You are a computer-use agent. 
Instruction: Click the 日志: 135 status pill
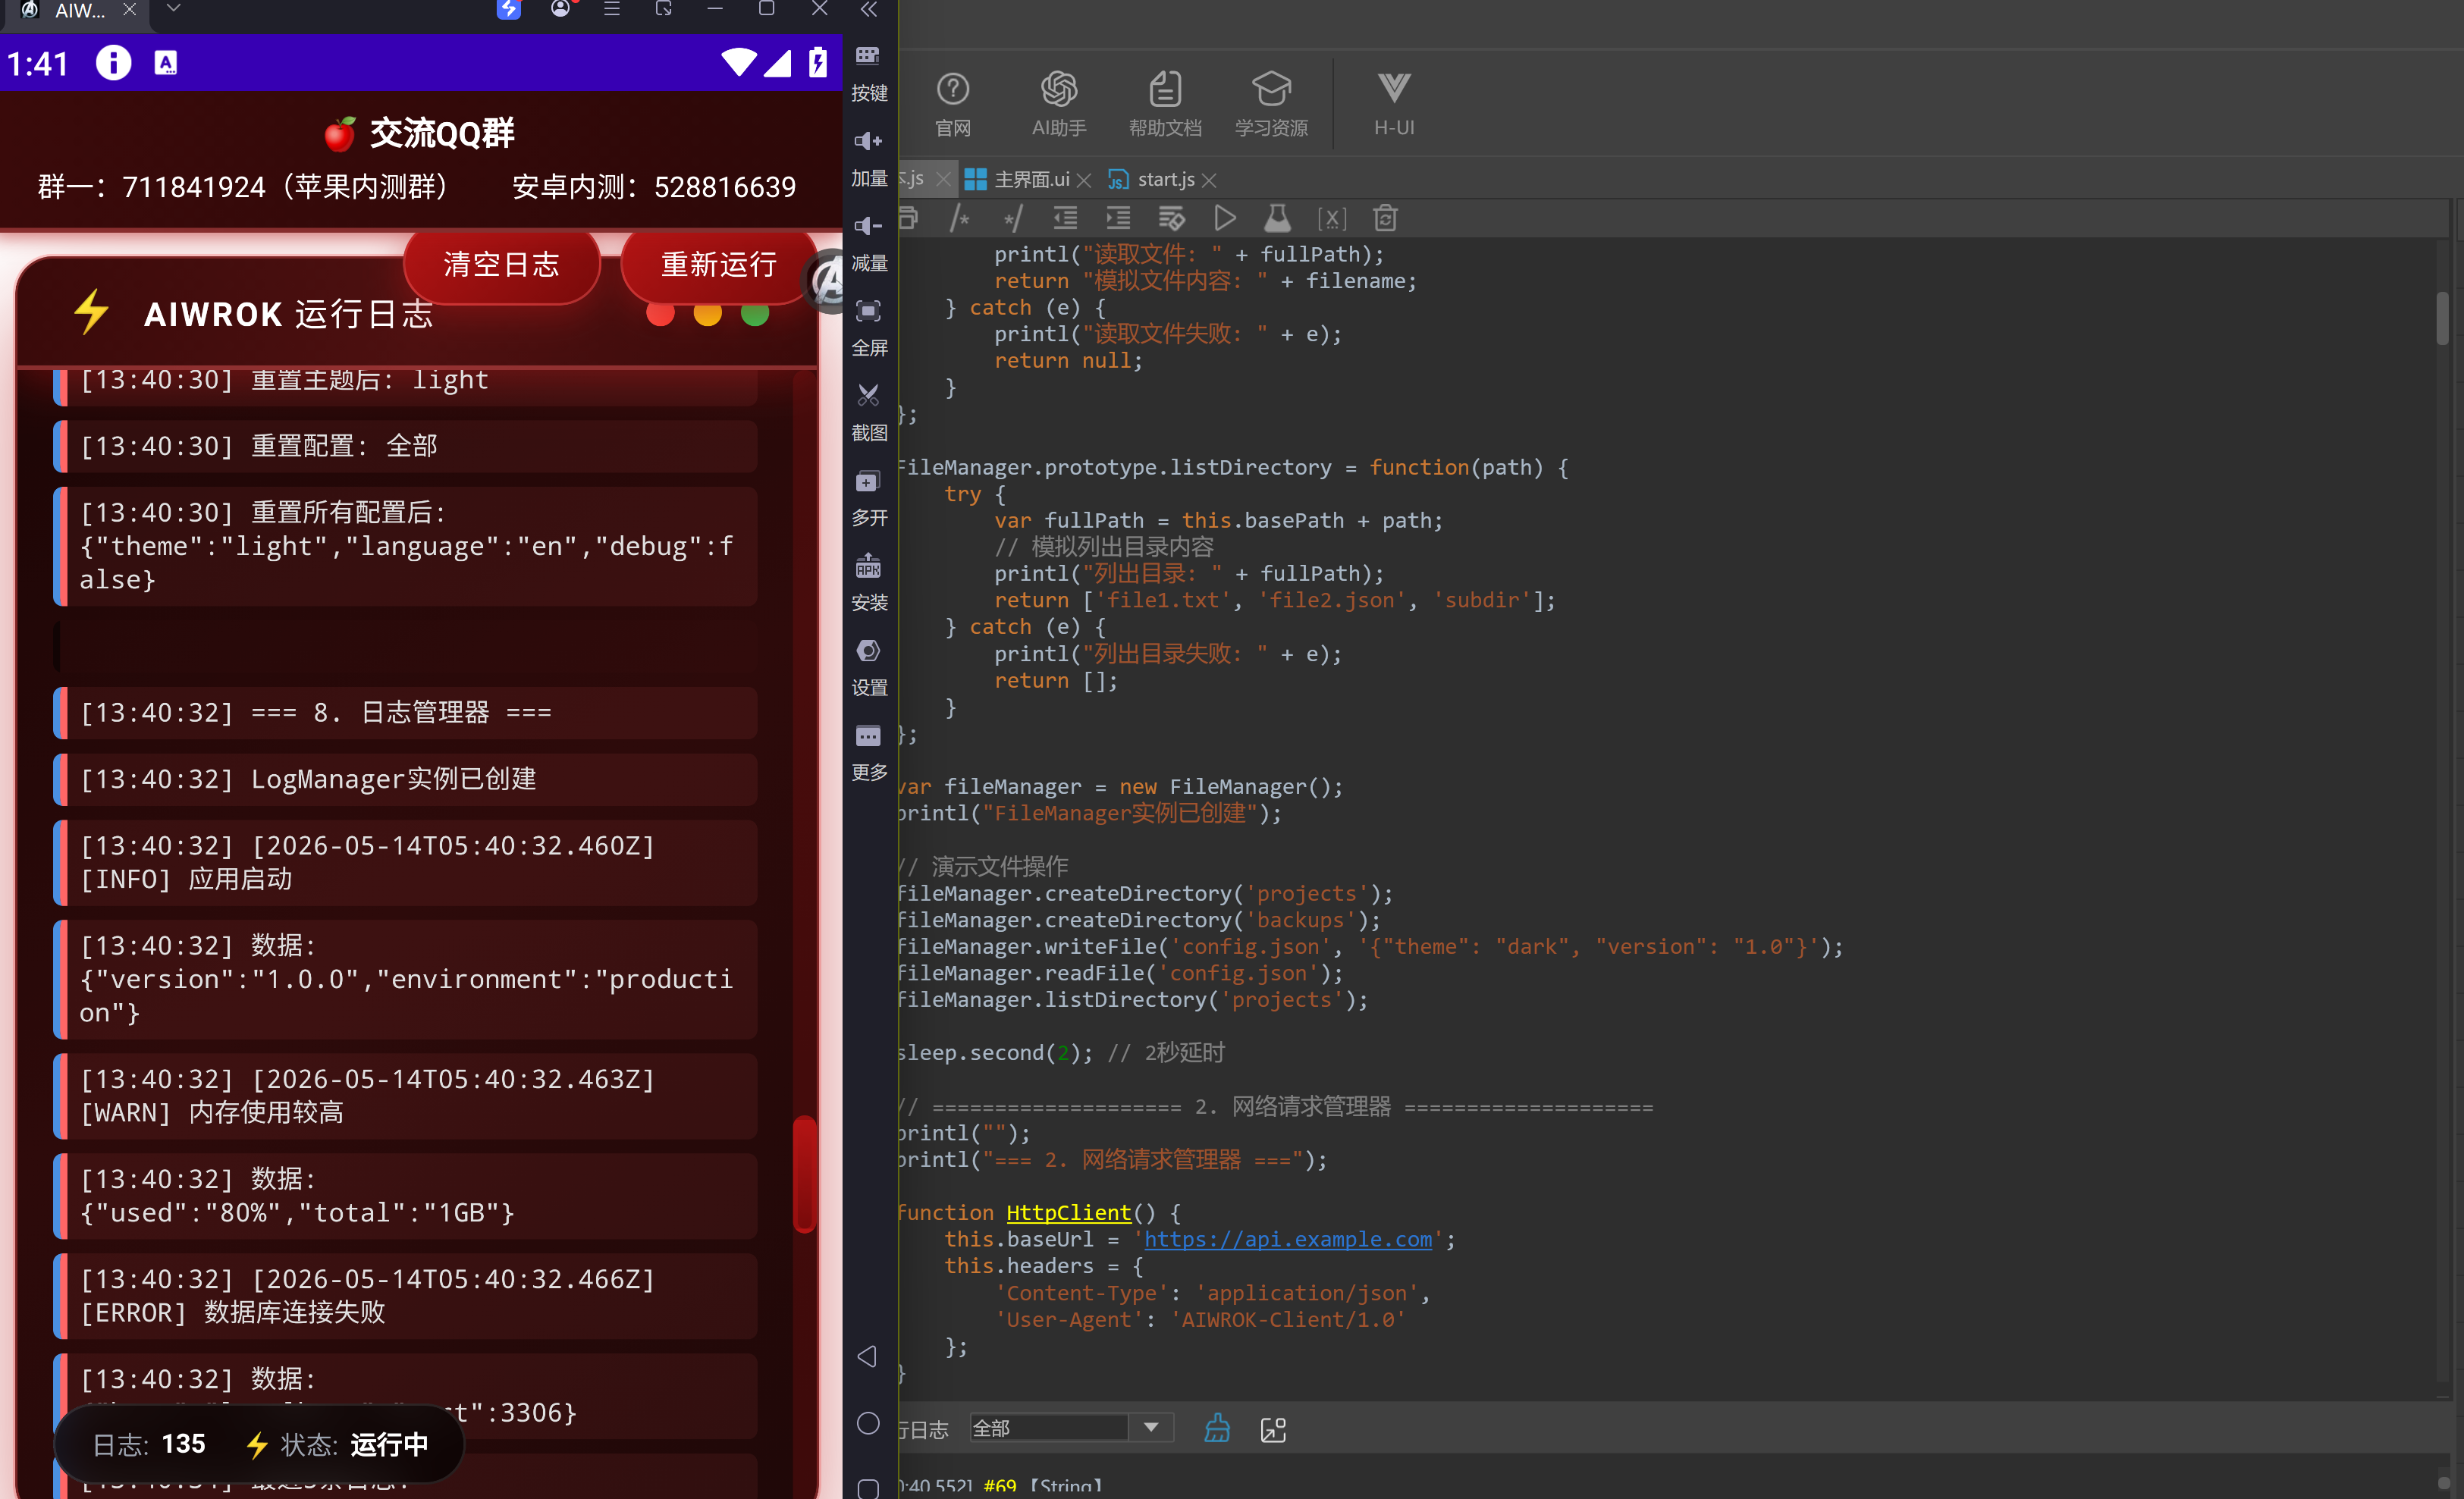coord(148,1443)
